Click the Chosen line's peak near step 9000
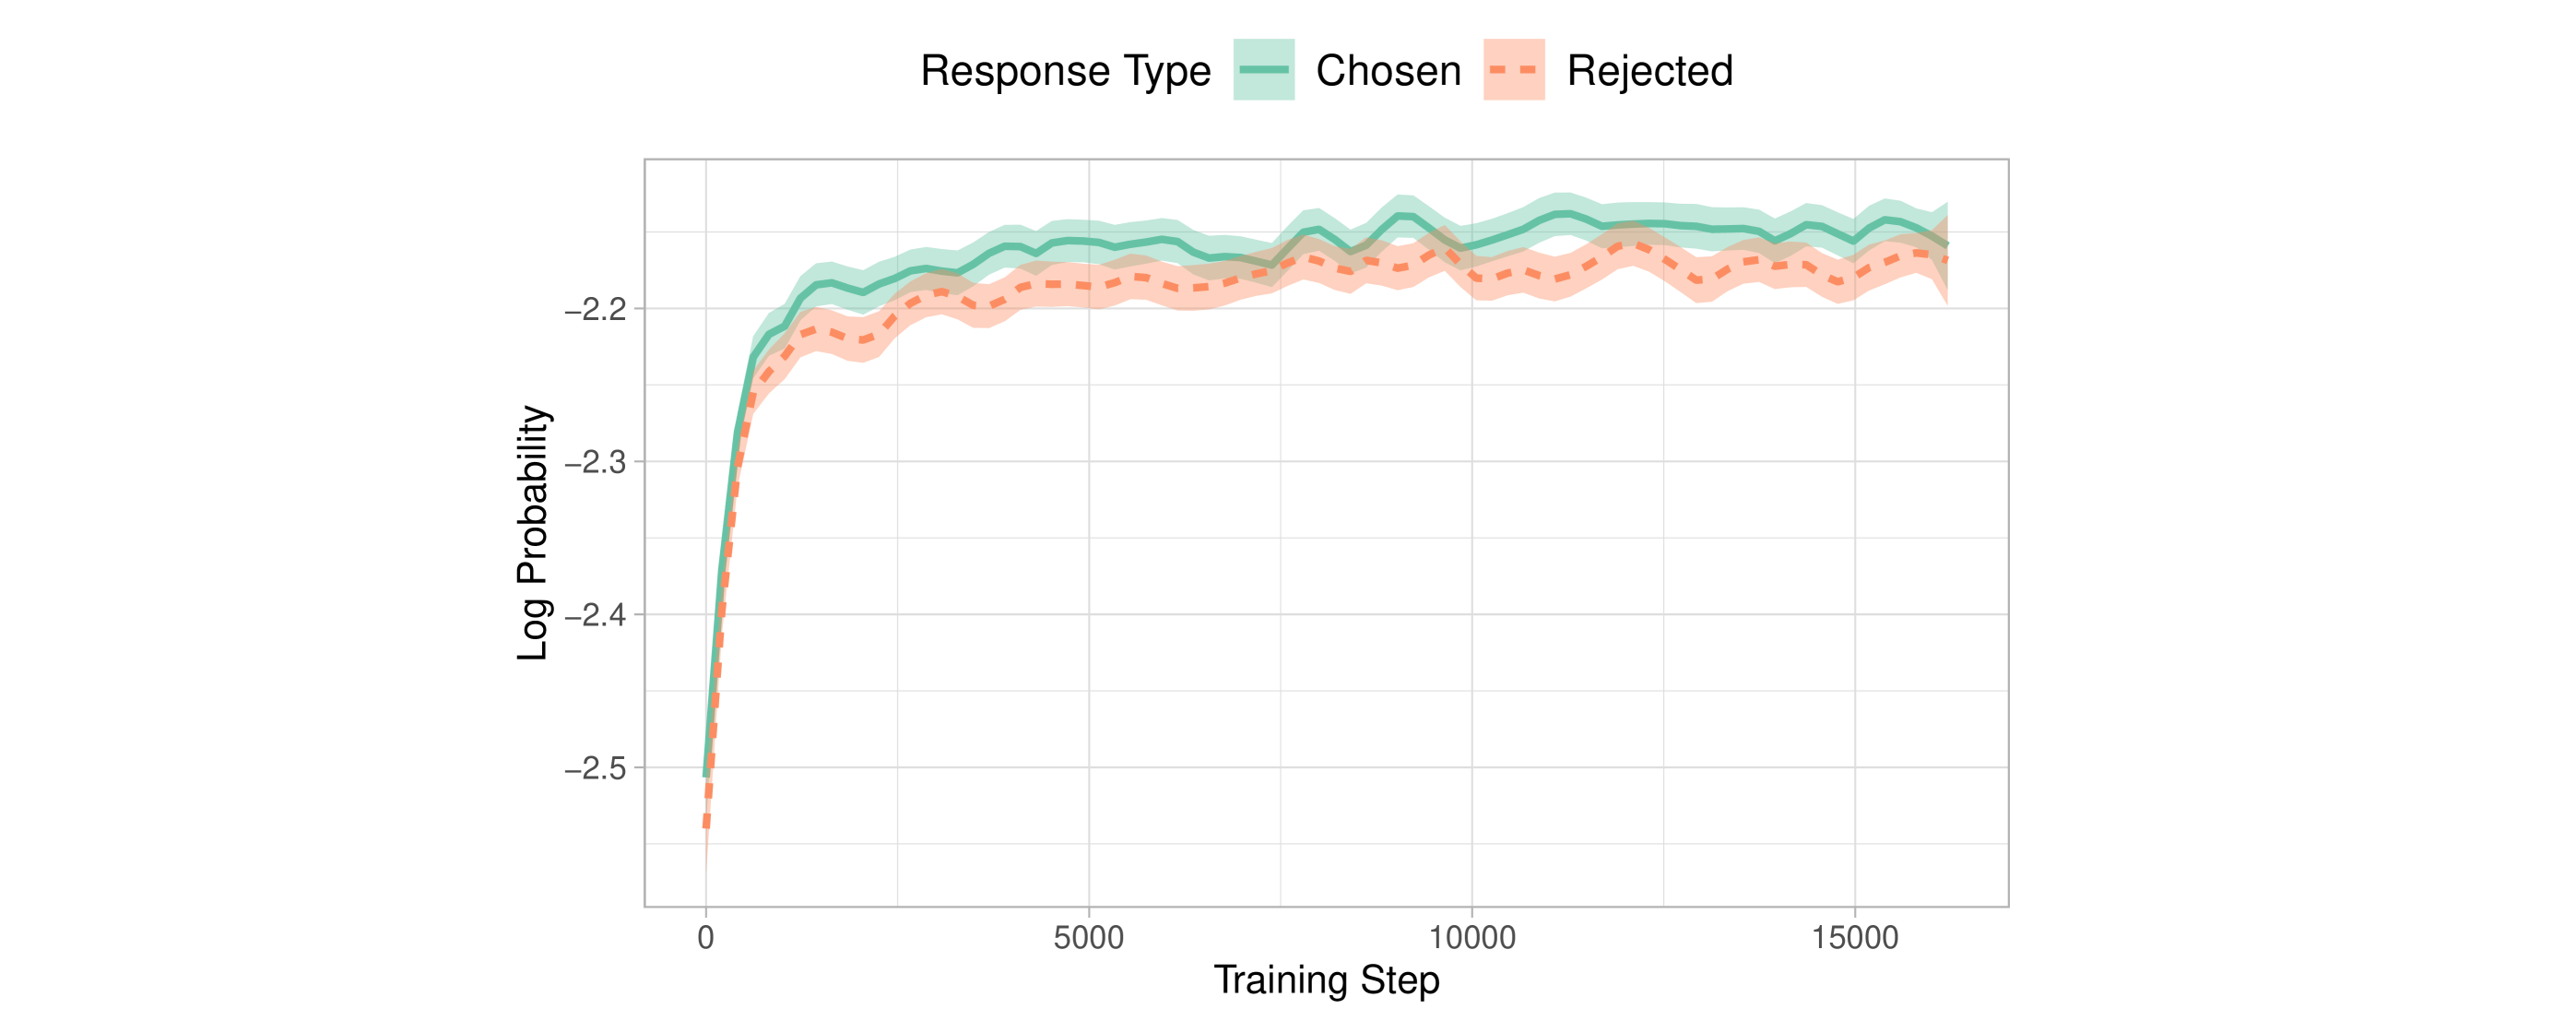Screen dimensions: 2576x1021 pyautogui.click(x=1404, y=215)
